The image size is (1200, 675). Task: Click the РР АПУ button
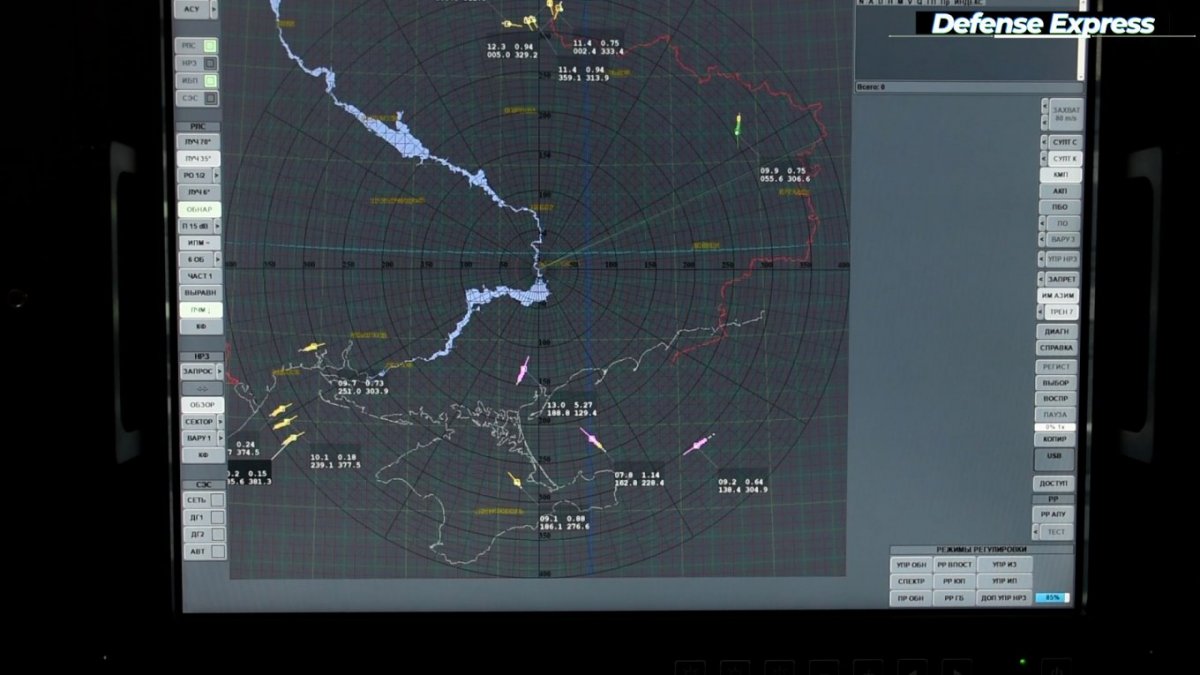pos(1054,514)
